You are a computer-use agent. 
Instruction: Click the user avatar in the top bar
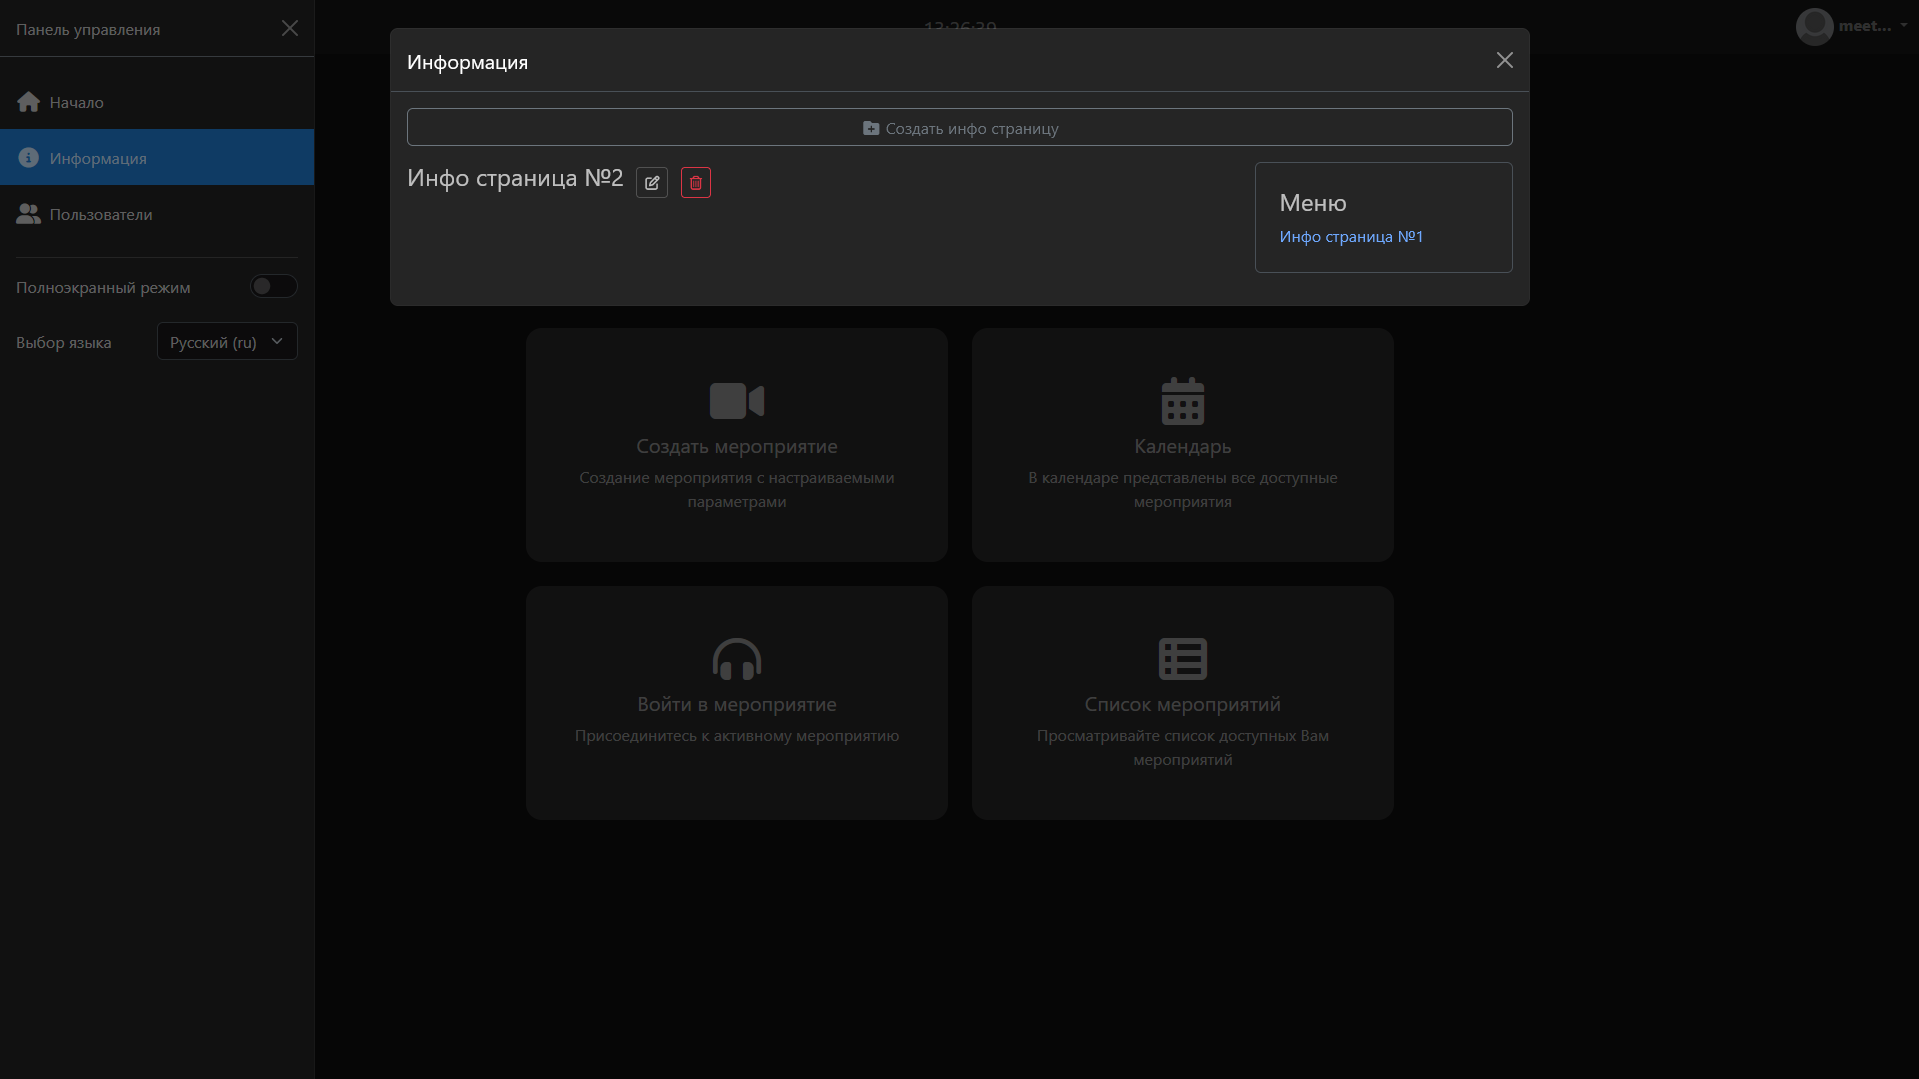click(x=1814, y=26)
